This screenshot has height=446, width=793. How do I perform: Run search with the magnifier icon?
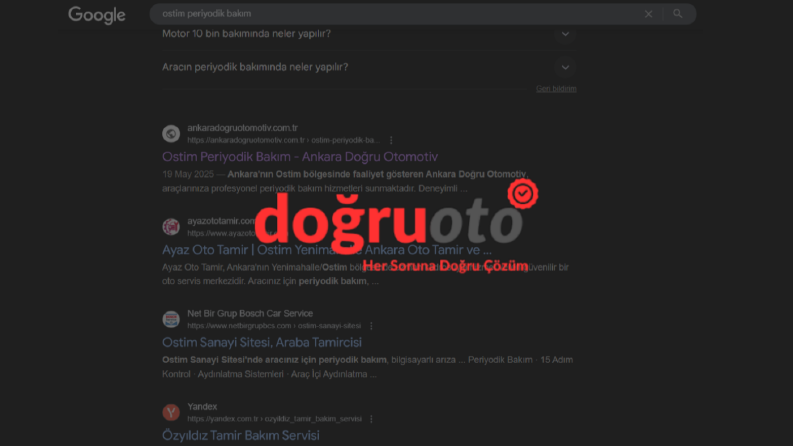tap(678, 14)
